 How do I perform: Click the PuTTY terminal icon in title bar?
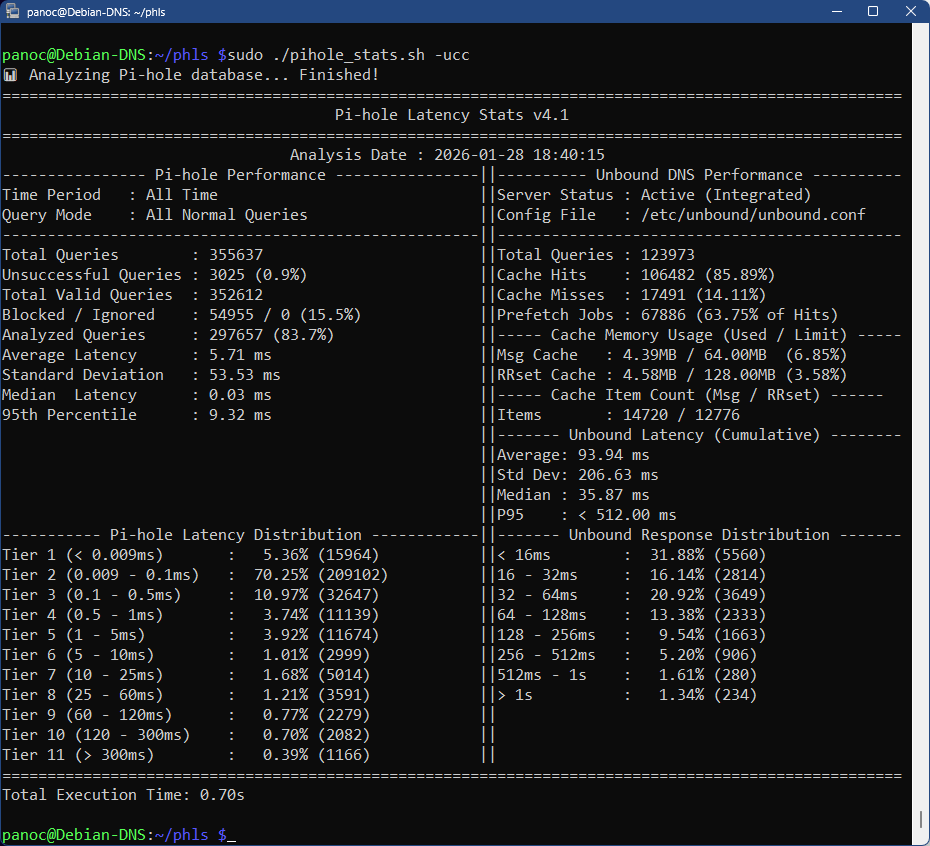(x=12, y=11)
